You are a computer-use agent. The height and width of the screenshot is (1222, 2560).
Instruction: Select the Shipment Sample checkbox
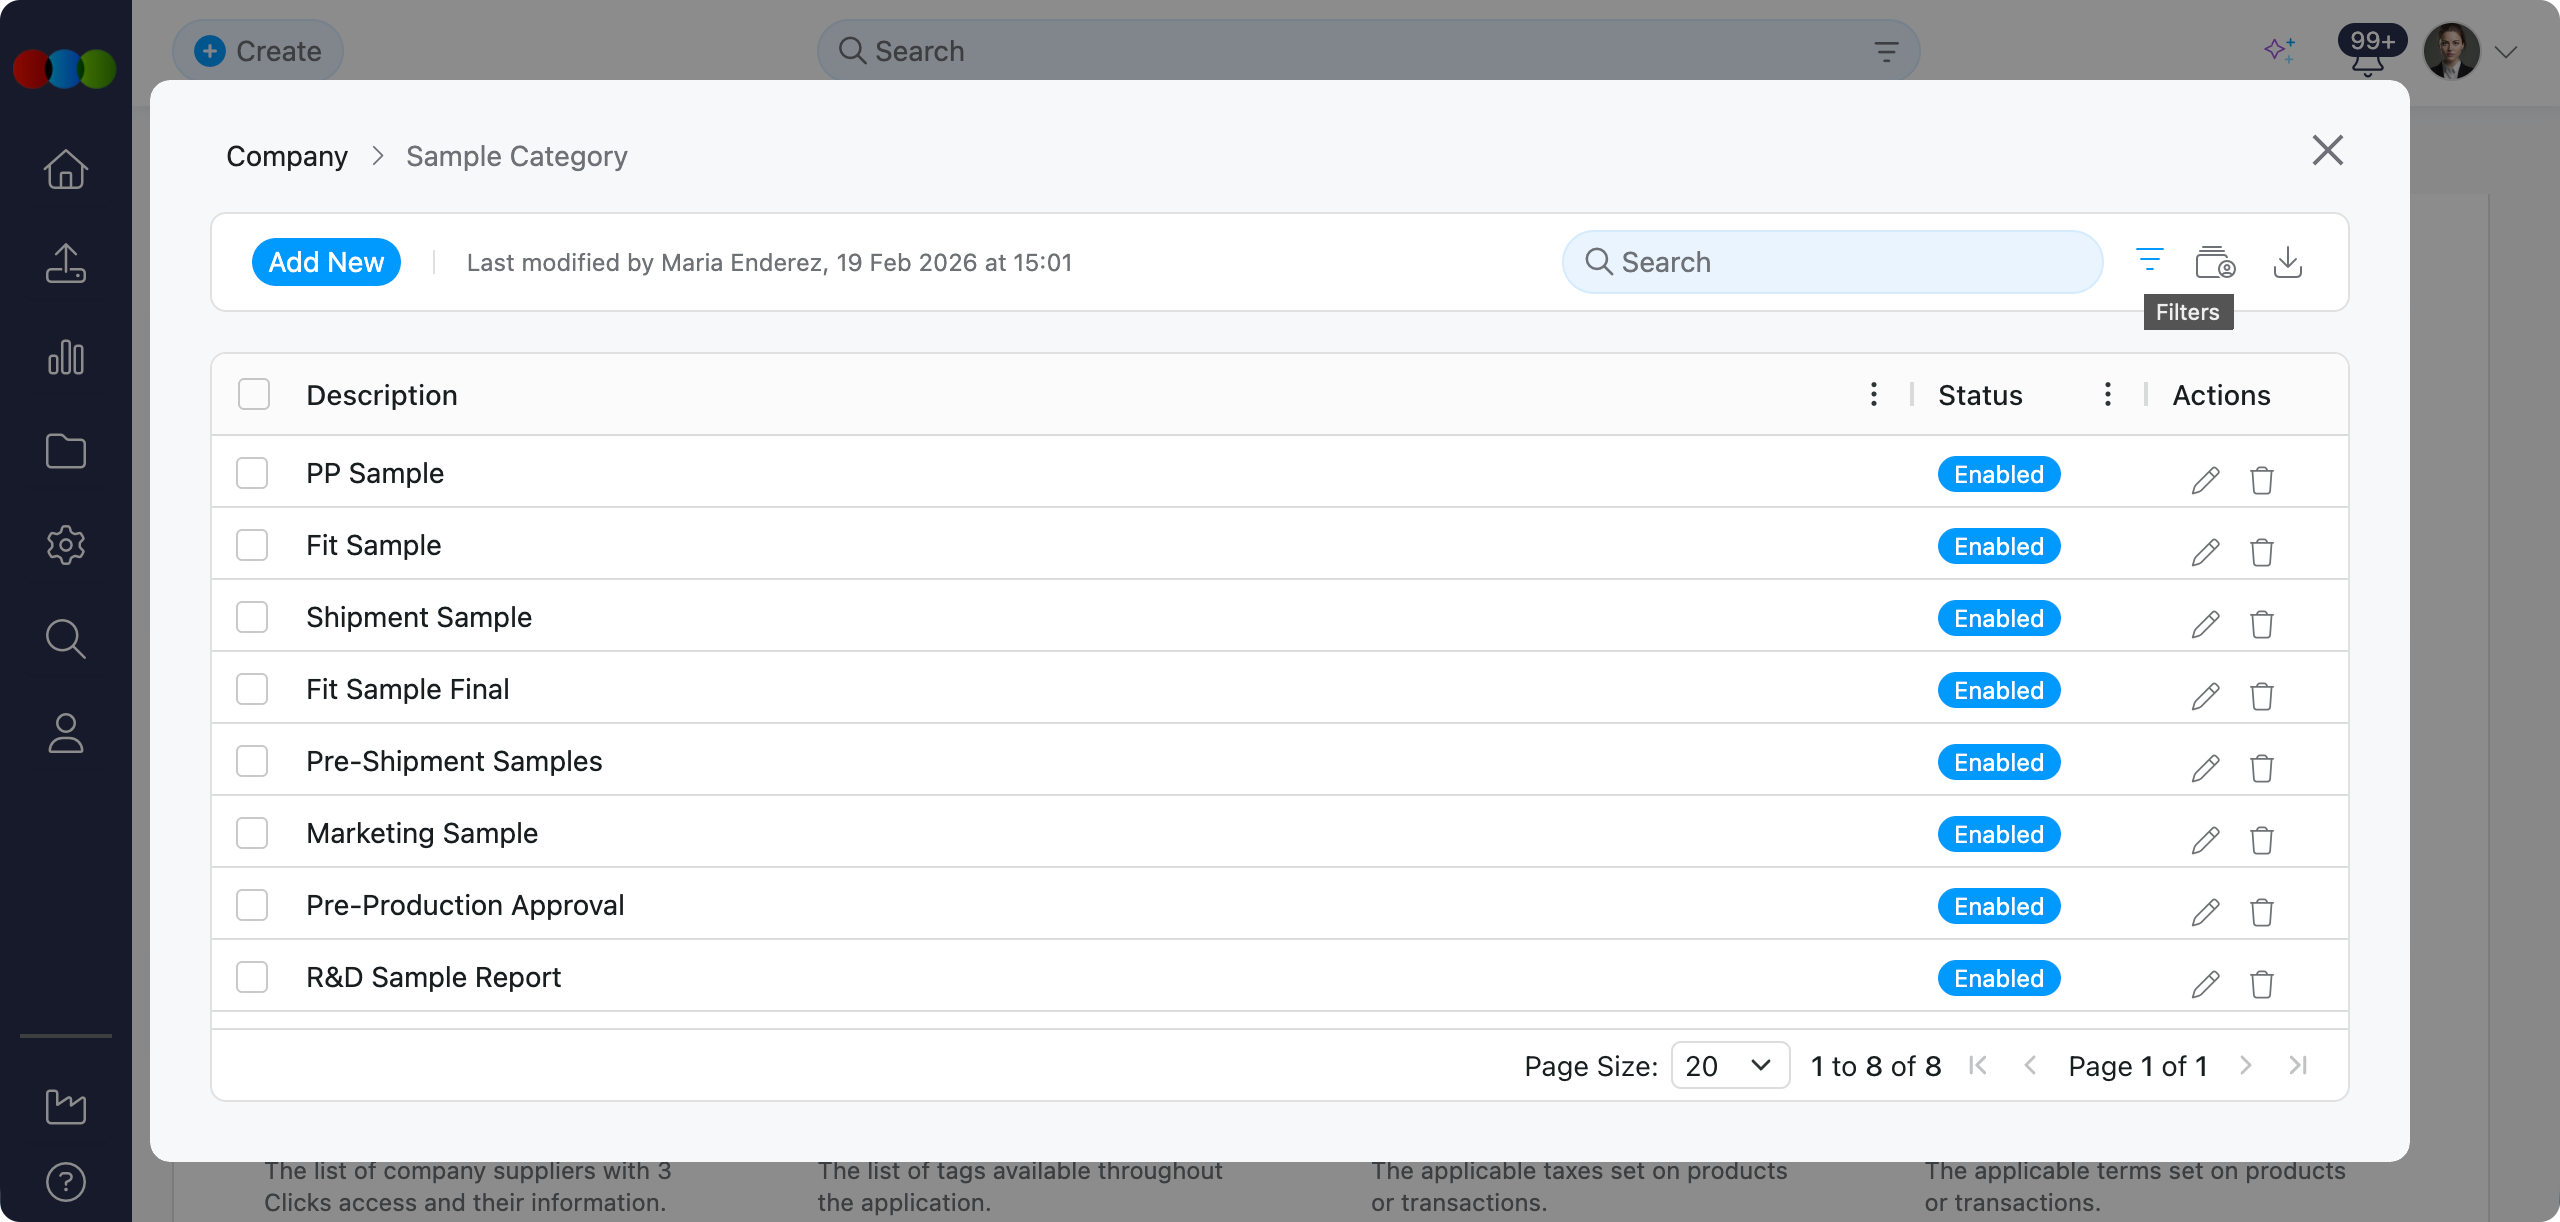point(252,617)
